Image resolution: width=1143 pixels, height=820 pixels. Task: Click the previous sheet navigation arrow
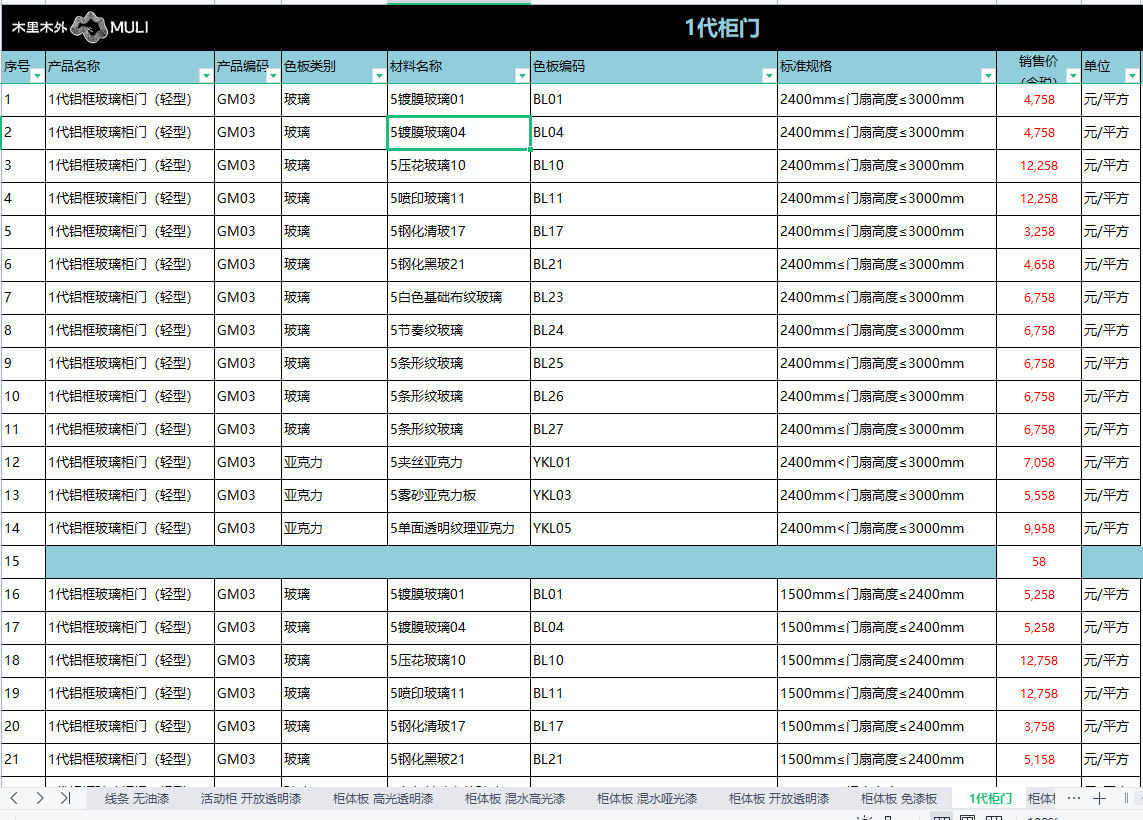pos(14,798)
